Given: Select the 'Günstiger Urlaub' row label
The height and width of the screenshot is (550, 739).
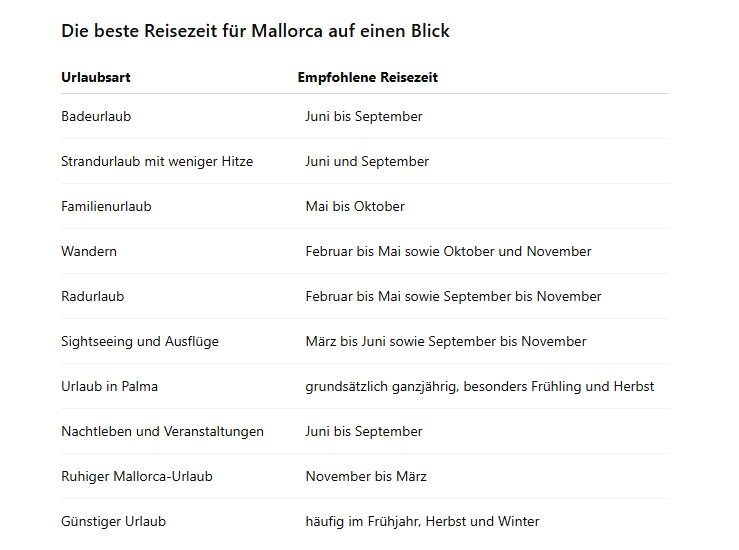Looking at the screenshot, I should point(114,522).
